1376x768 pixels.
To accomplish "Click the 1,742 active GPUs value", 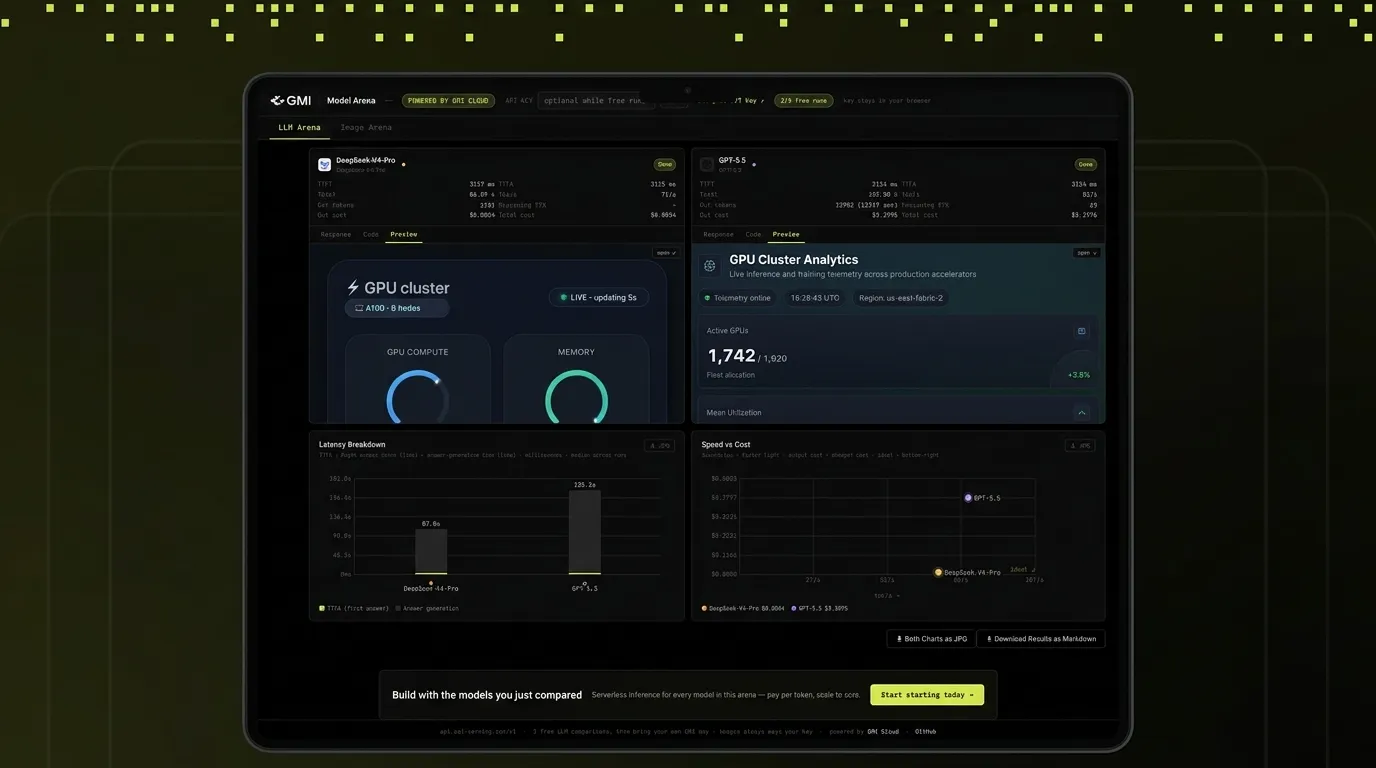I will 731,356.
